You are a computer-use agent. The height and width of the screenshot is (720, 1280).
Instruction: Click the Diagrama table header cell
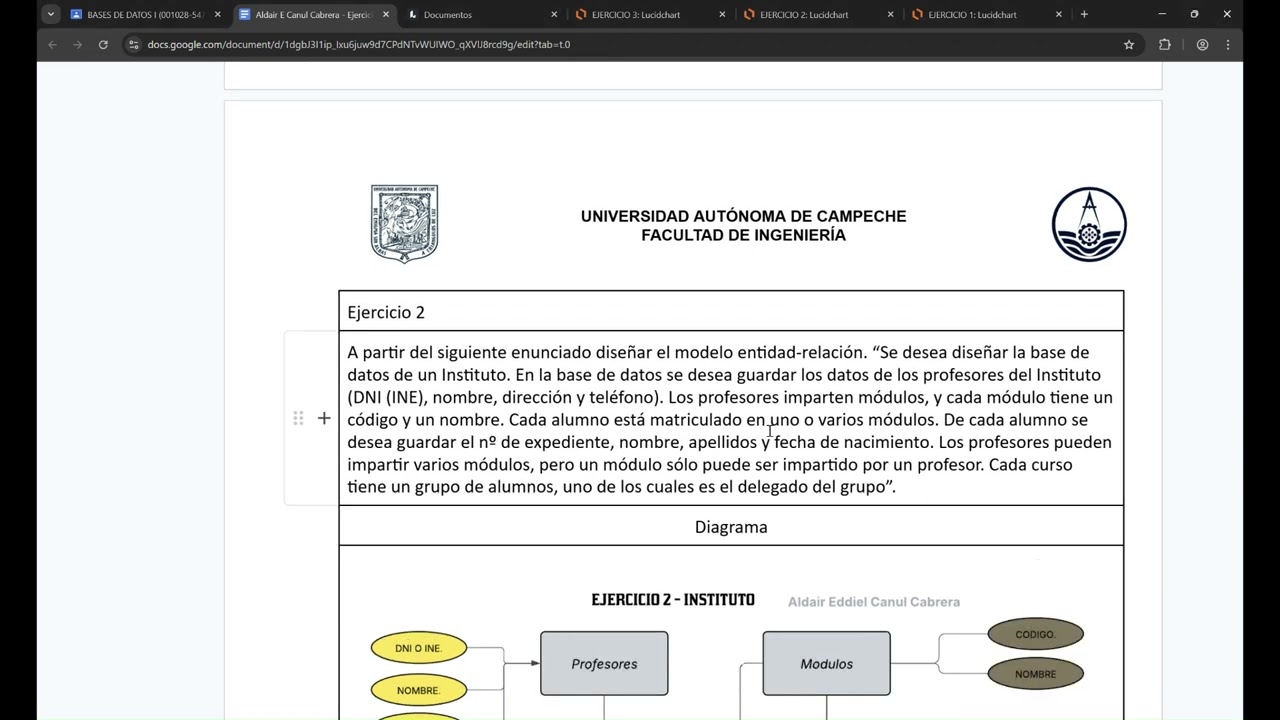point(731,526)
